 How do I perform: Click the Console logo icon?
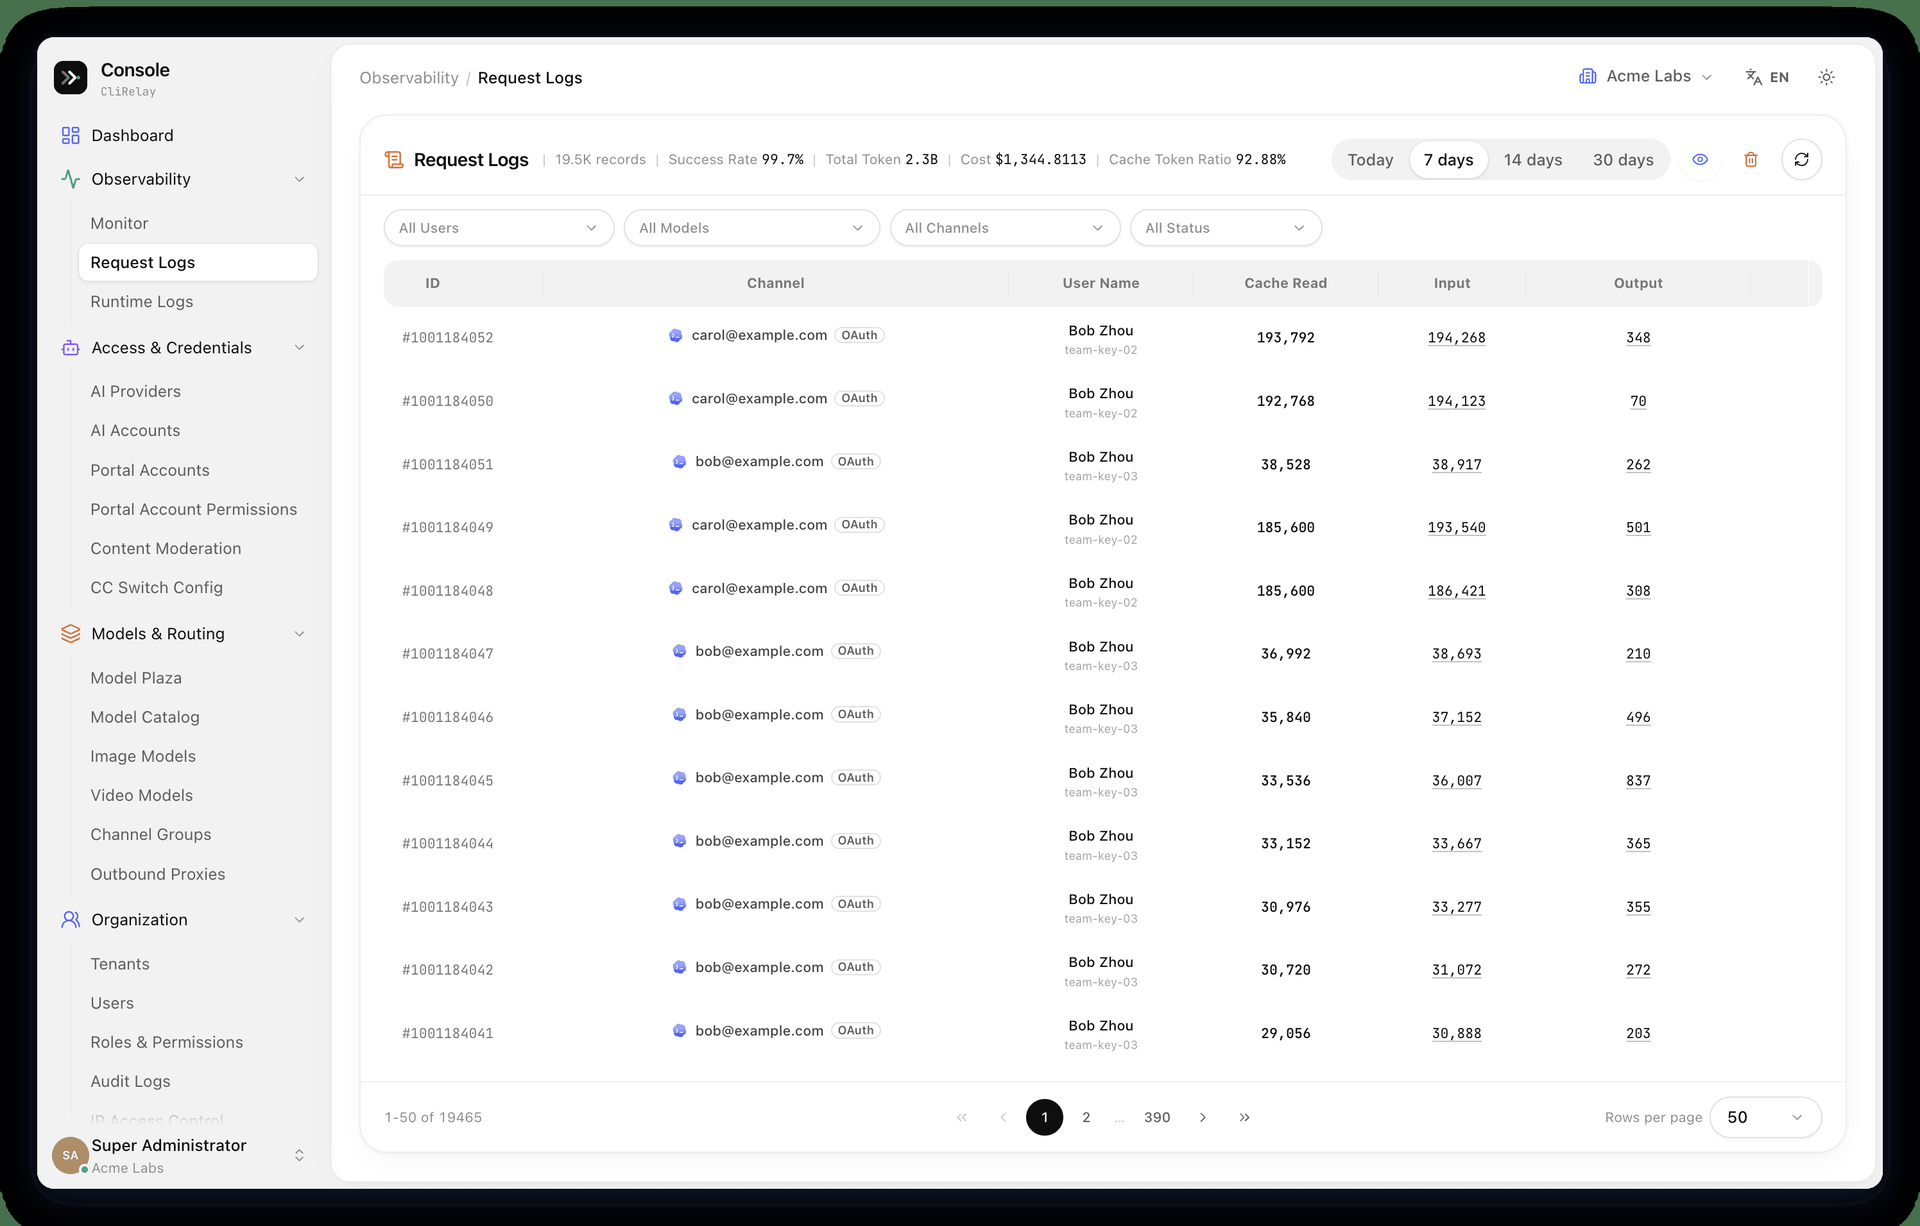click(x=70, y=77)
